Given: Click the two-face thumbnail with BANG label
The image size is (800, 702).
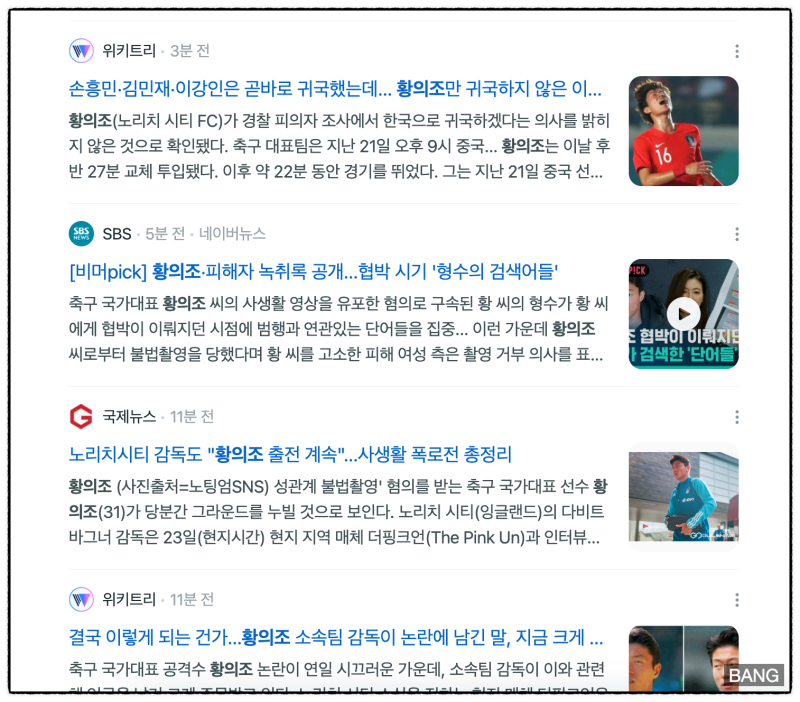Looking at the screenshot, I should [683, 658].
